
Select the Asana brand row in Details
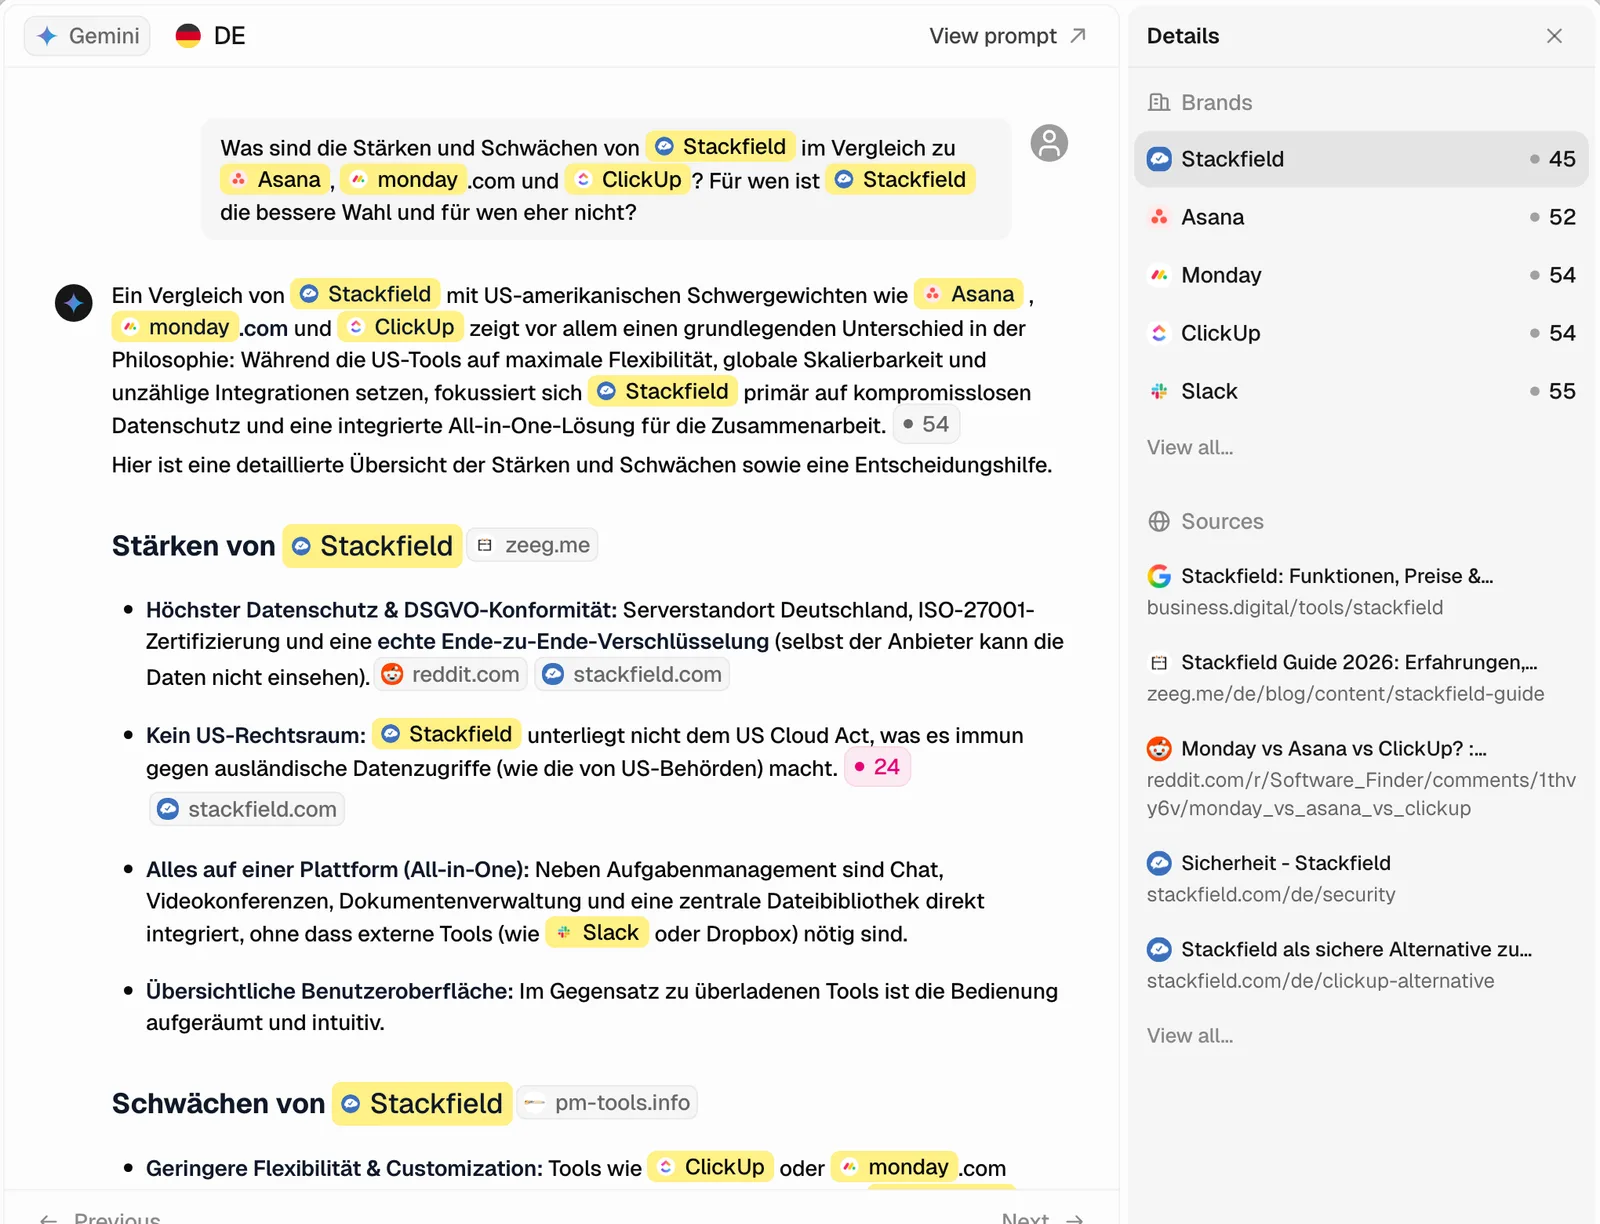point(1361,217)
